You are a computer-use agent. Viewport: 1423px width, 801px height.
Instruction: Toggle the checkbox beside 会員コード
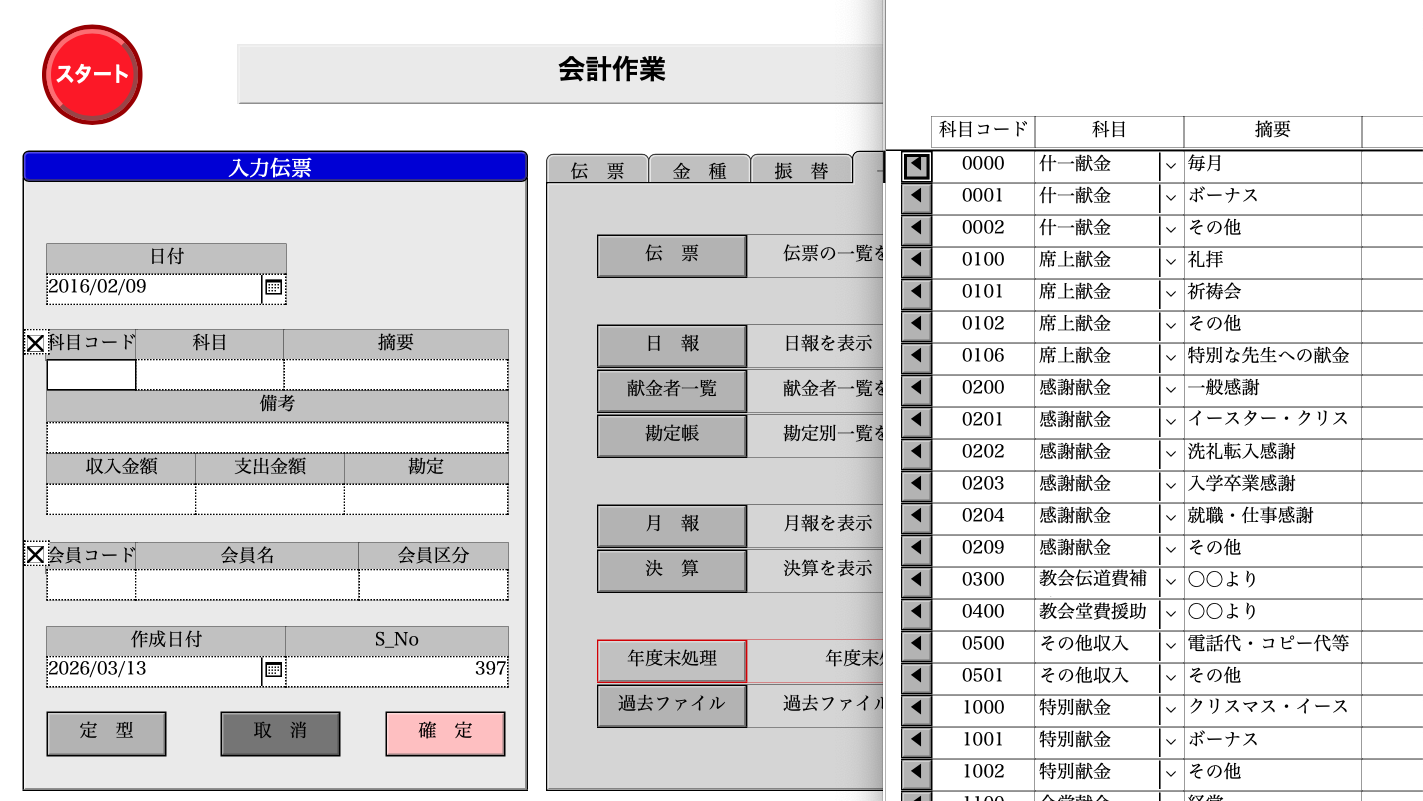[x=35, y=554]
